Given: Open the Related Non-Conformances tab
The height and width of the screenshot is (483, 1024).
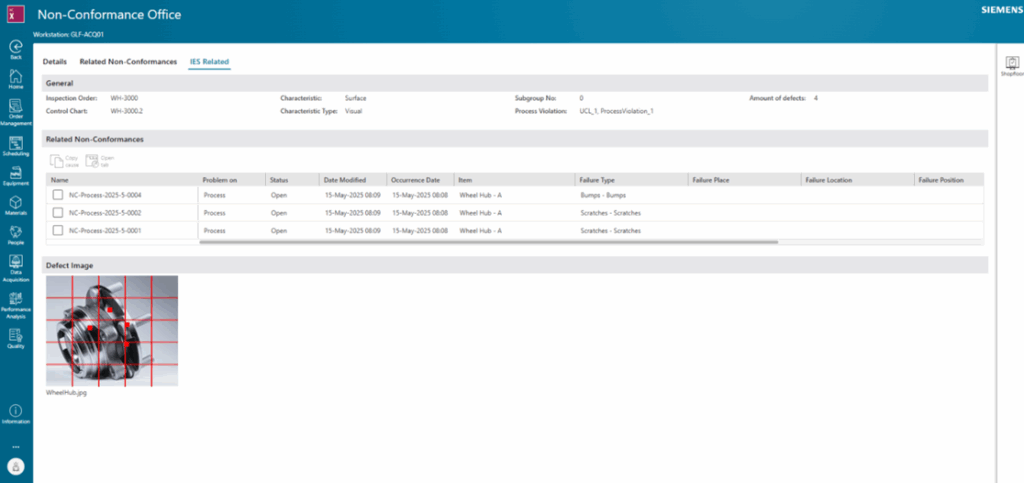Looking at the screenshot, I should click(128, 62).
